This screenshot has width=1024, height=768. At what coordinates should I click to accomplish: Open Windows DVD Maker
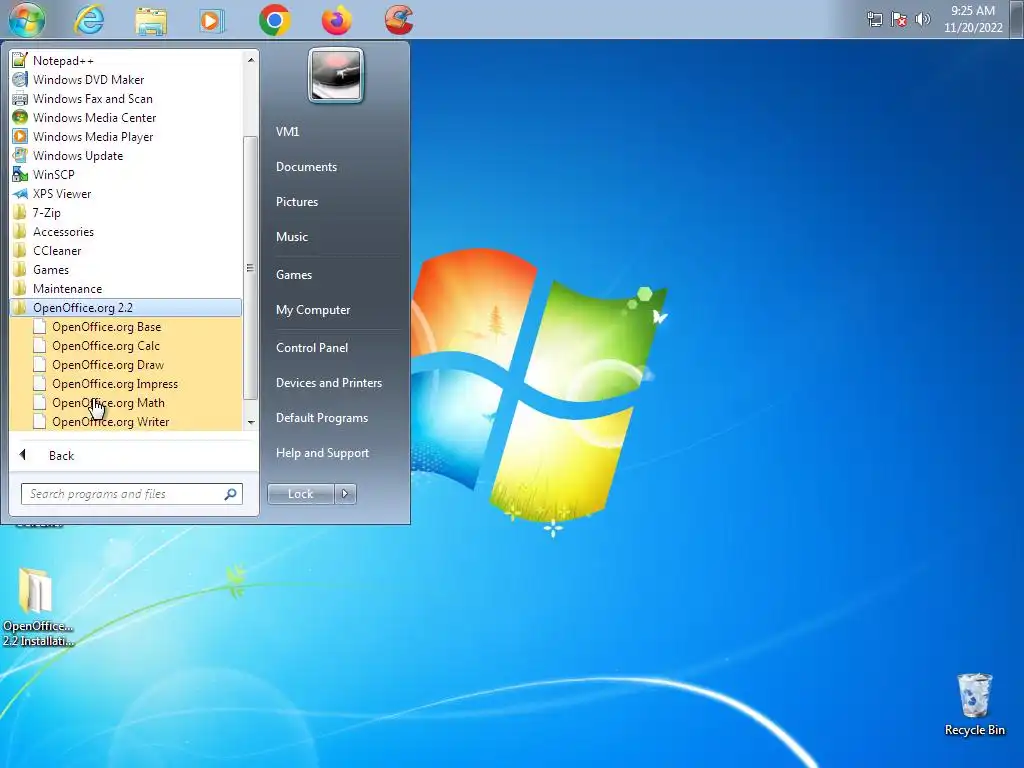(x=126, y=80)
